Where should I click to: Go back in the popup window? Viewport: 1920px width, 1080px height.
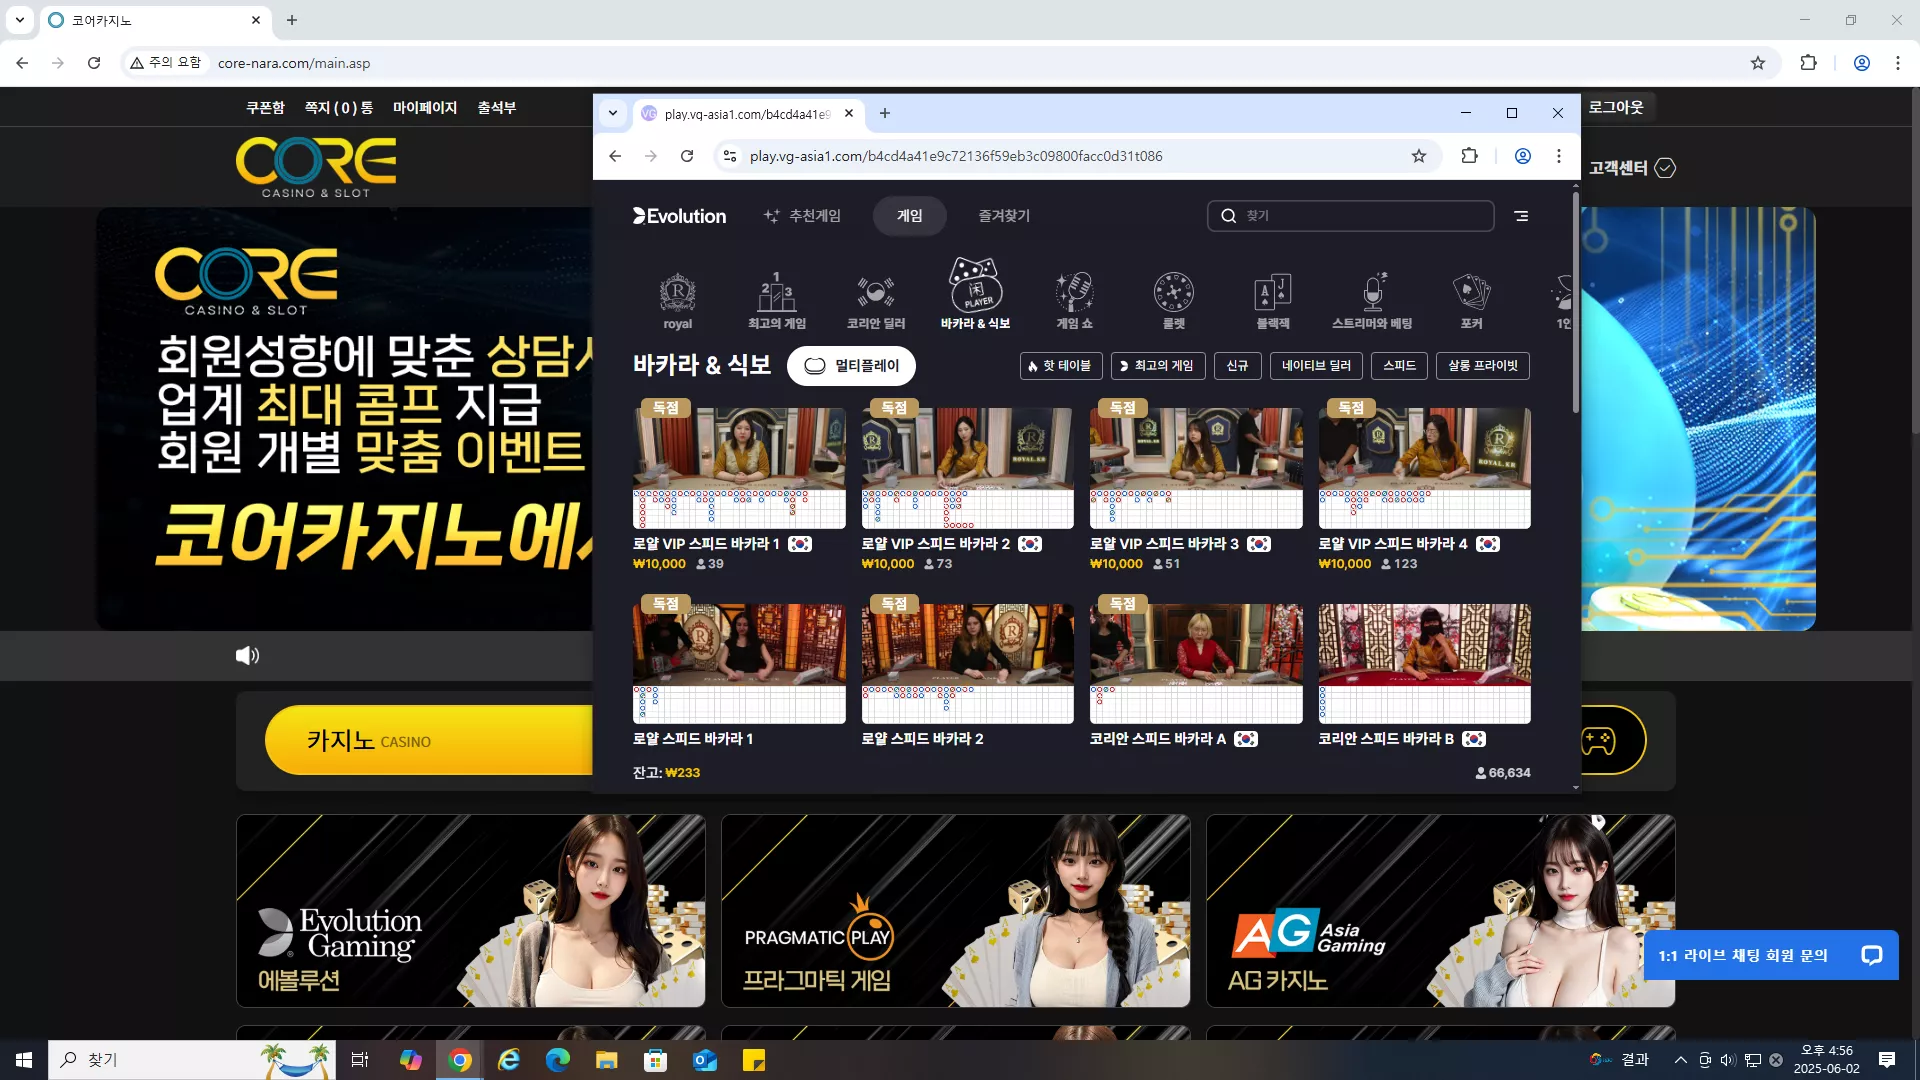coord(615,156)
